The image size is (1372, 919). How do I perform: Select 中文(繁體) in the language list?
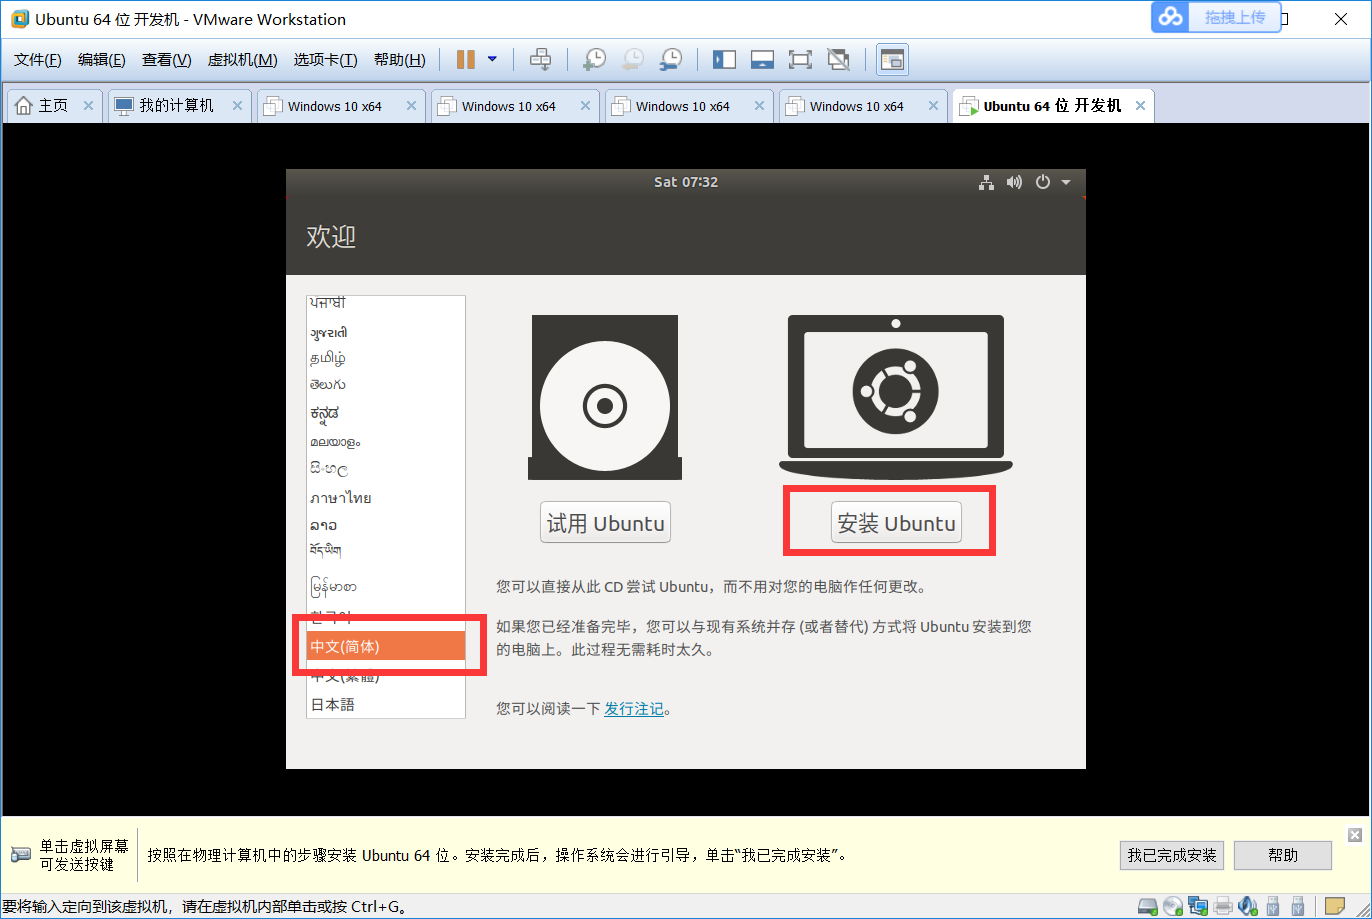(x=386, y=676)
